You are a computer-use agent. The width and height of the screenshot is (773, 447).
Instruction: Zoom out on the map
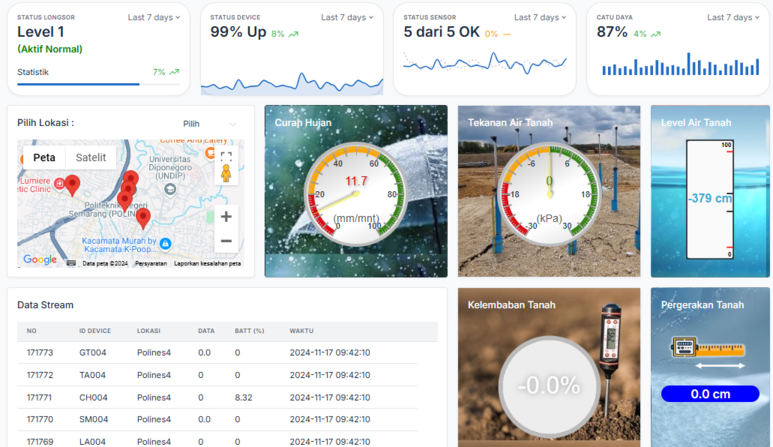click(x=226, y=241)
